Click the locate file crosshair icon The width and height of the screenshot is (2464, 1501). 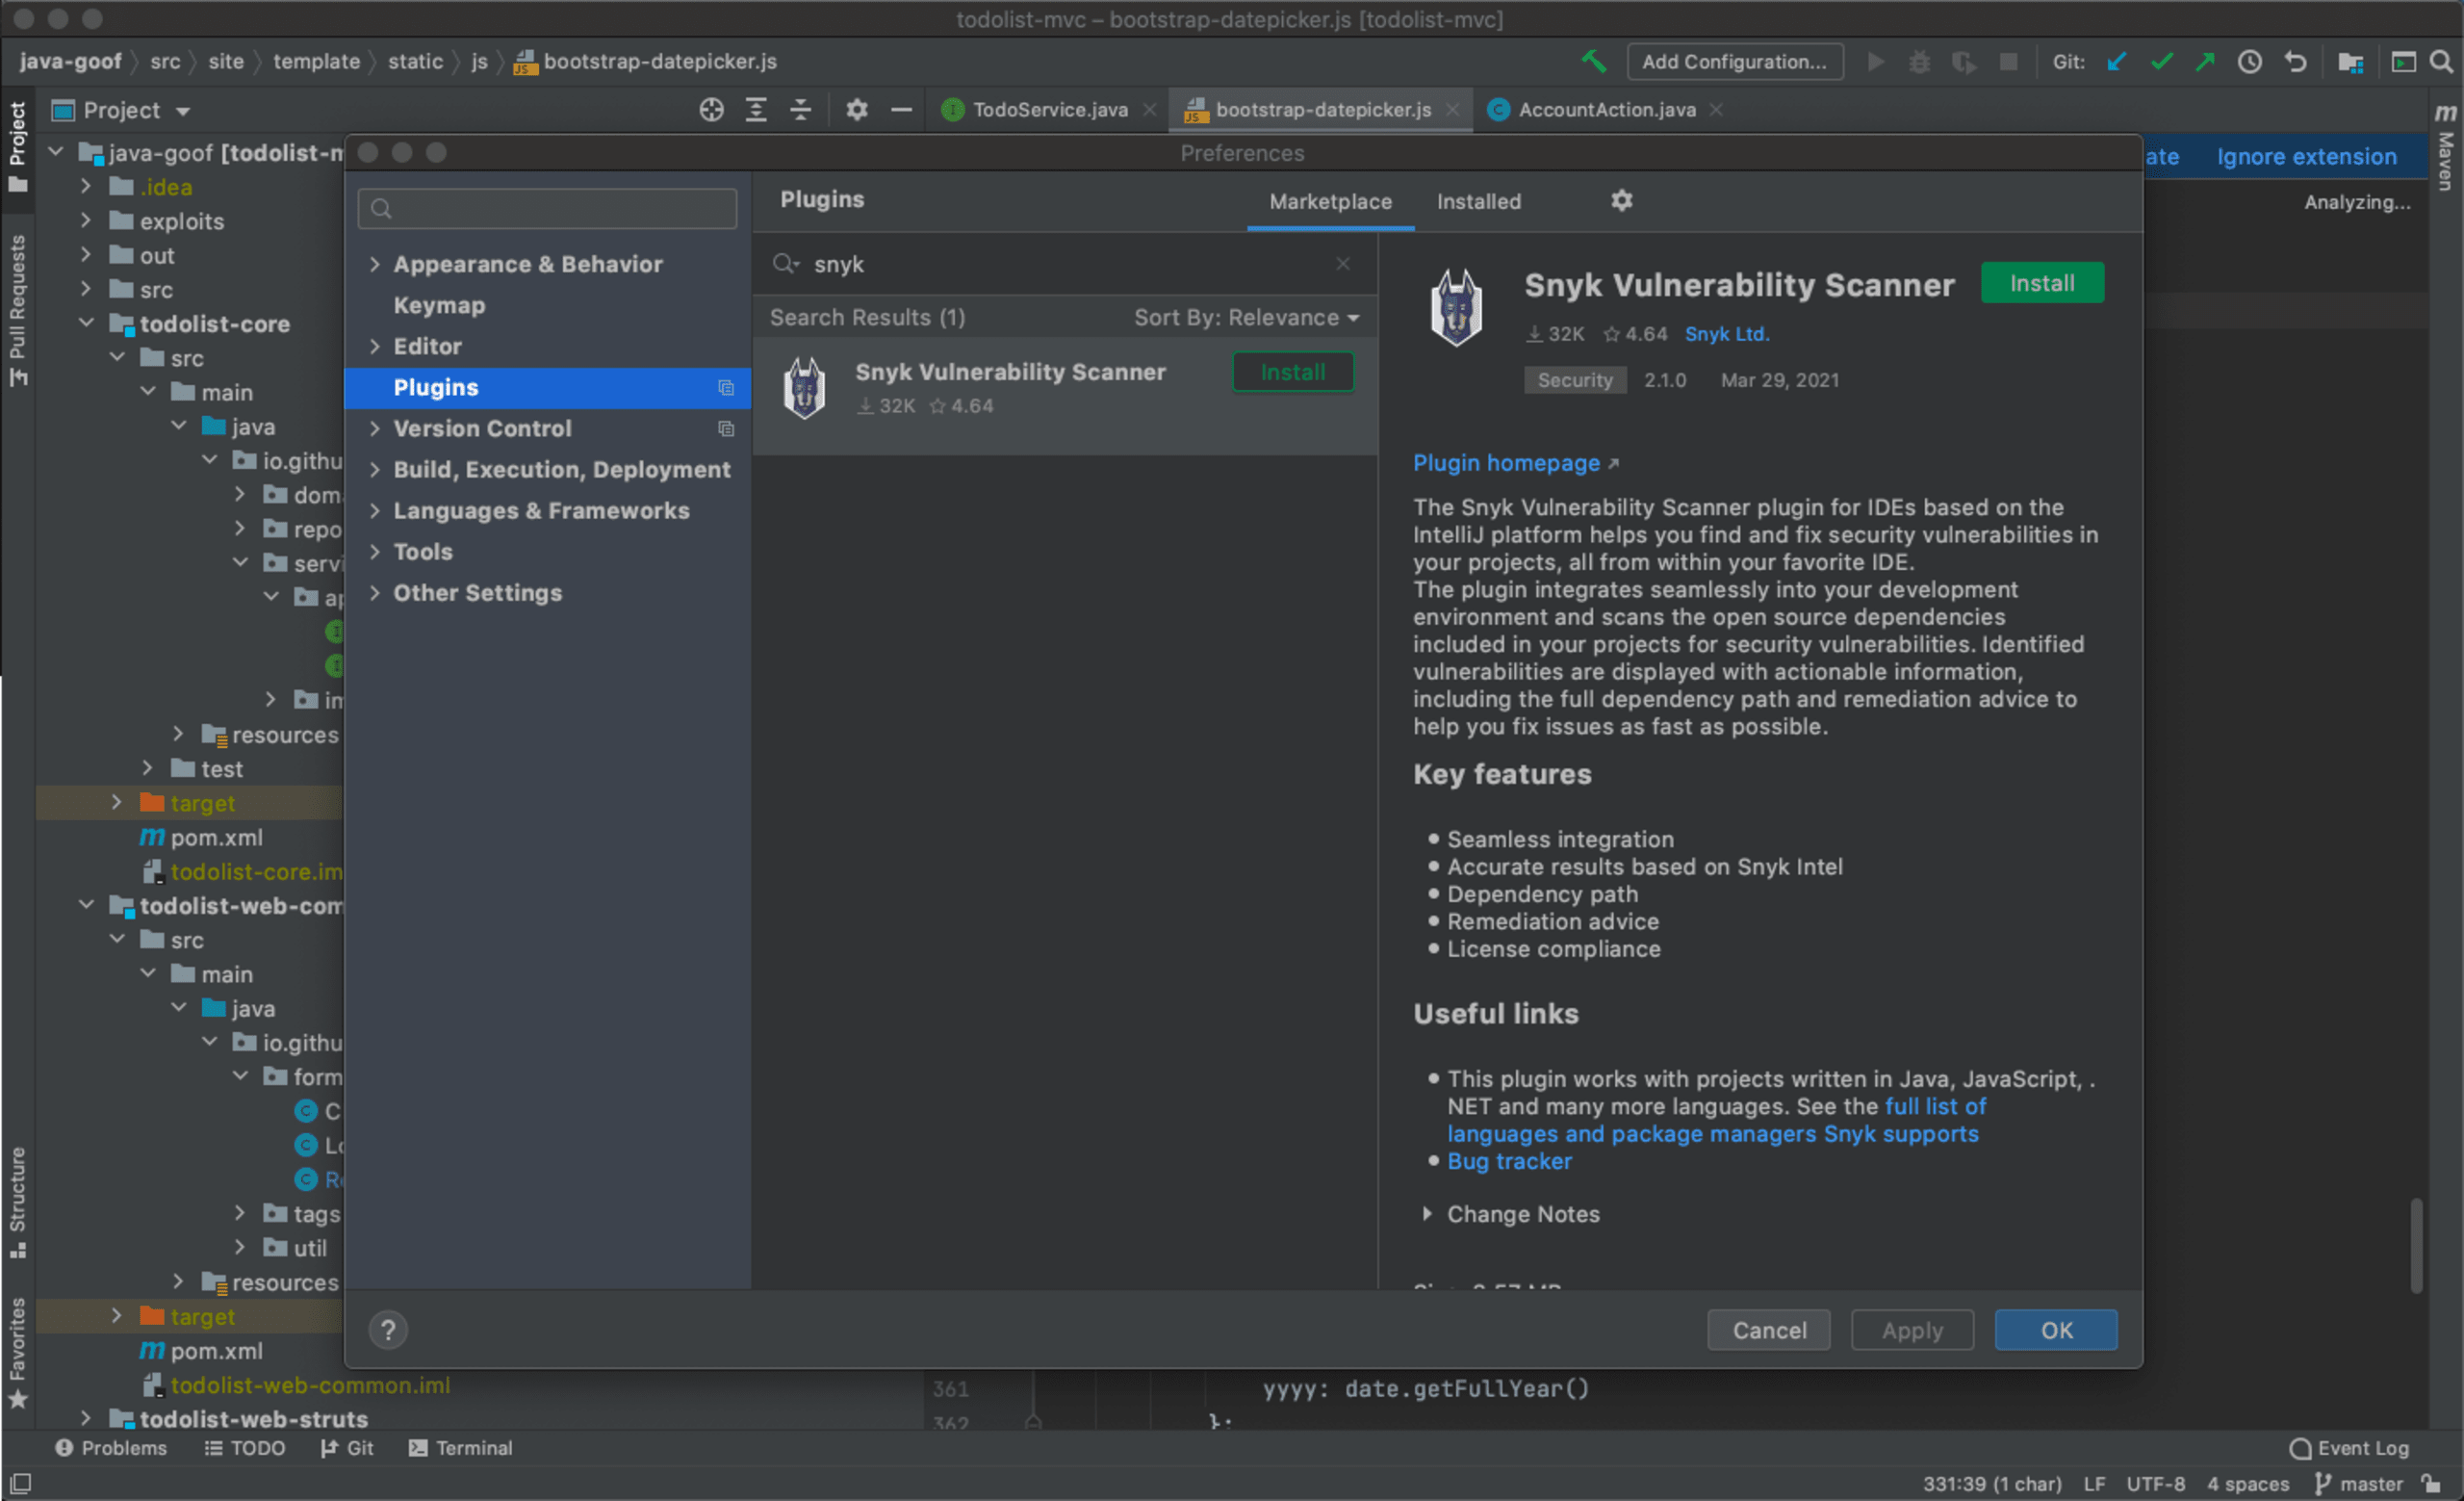click(x=711, y=110)
